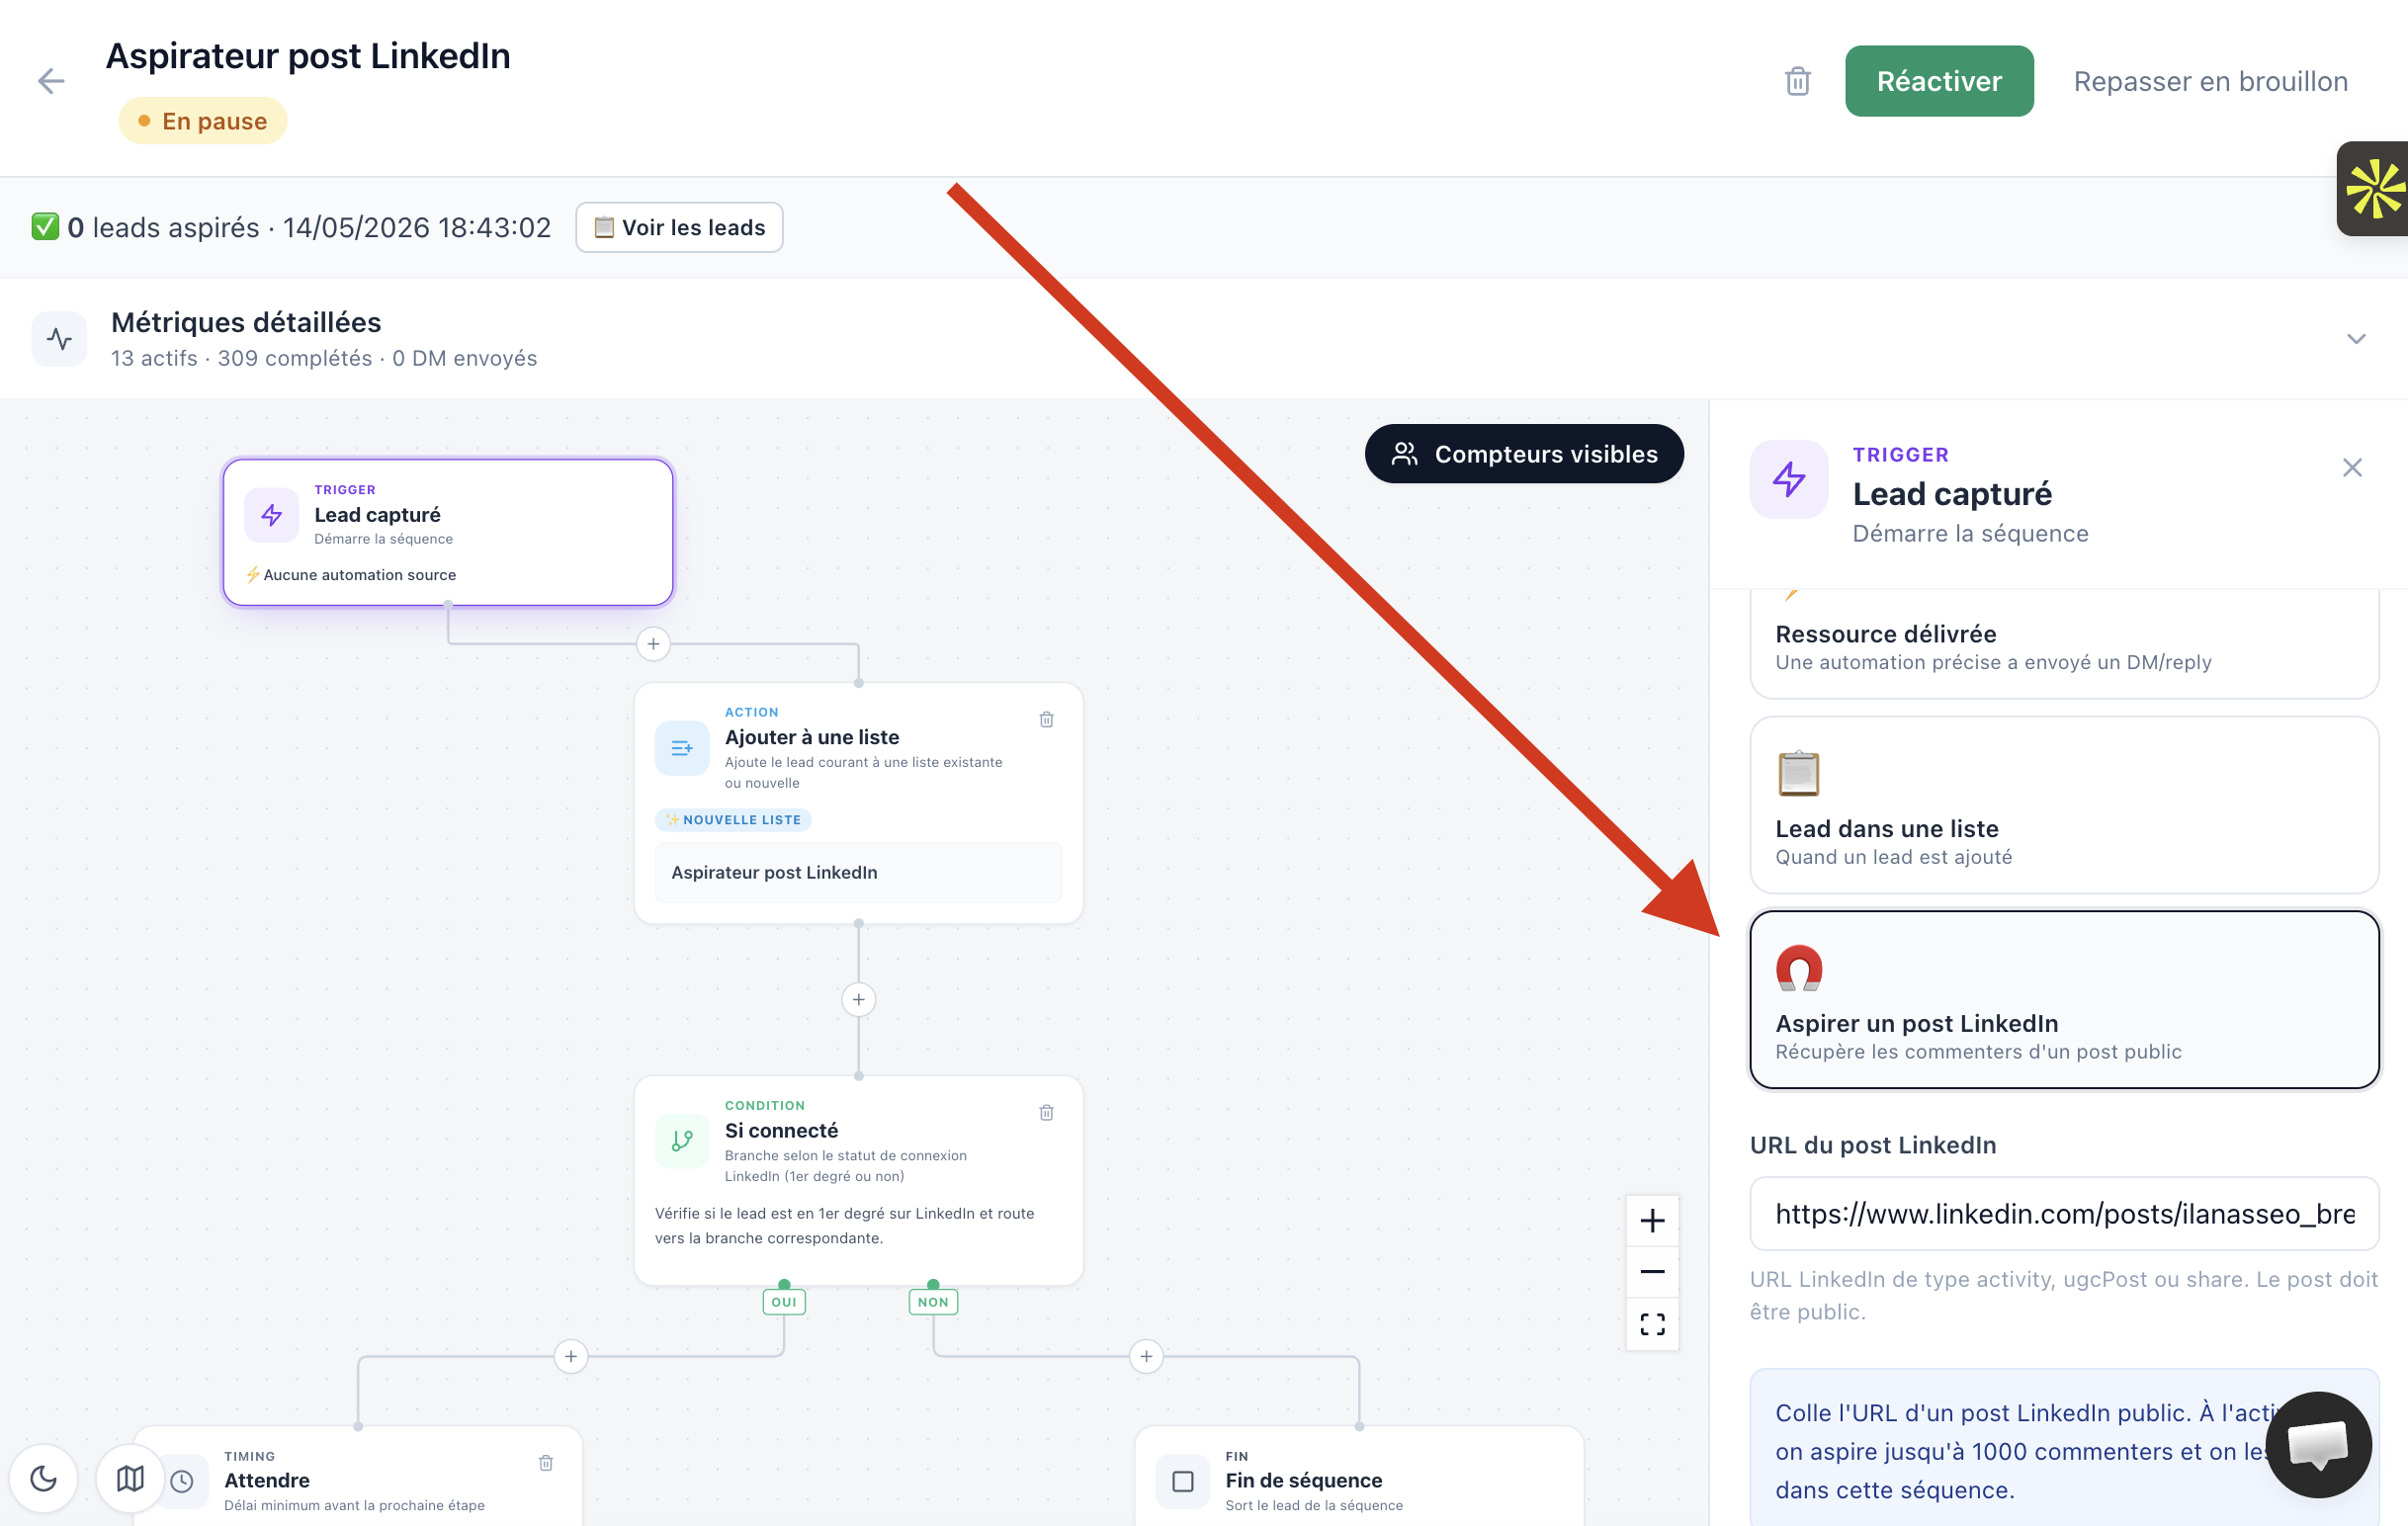Click the lightning icon in the trigger node

pos(271,515)
